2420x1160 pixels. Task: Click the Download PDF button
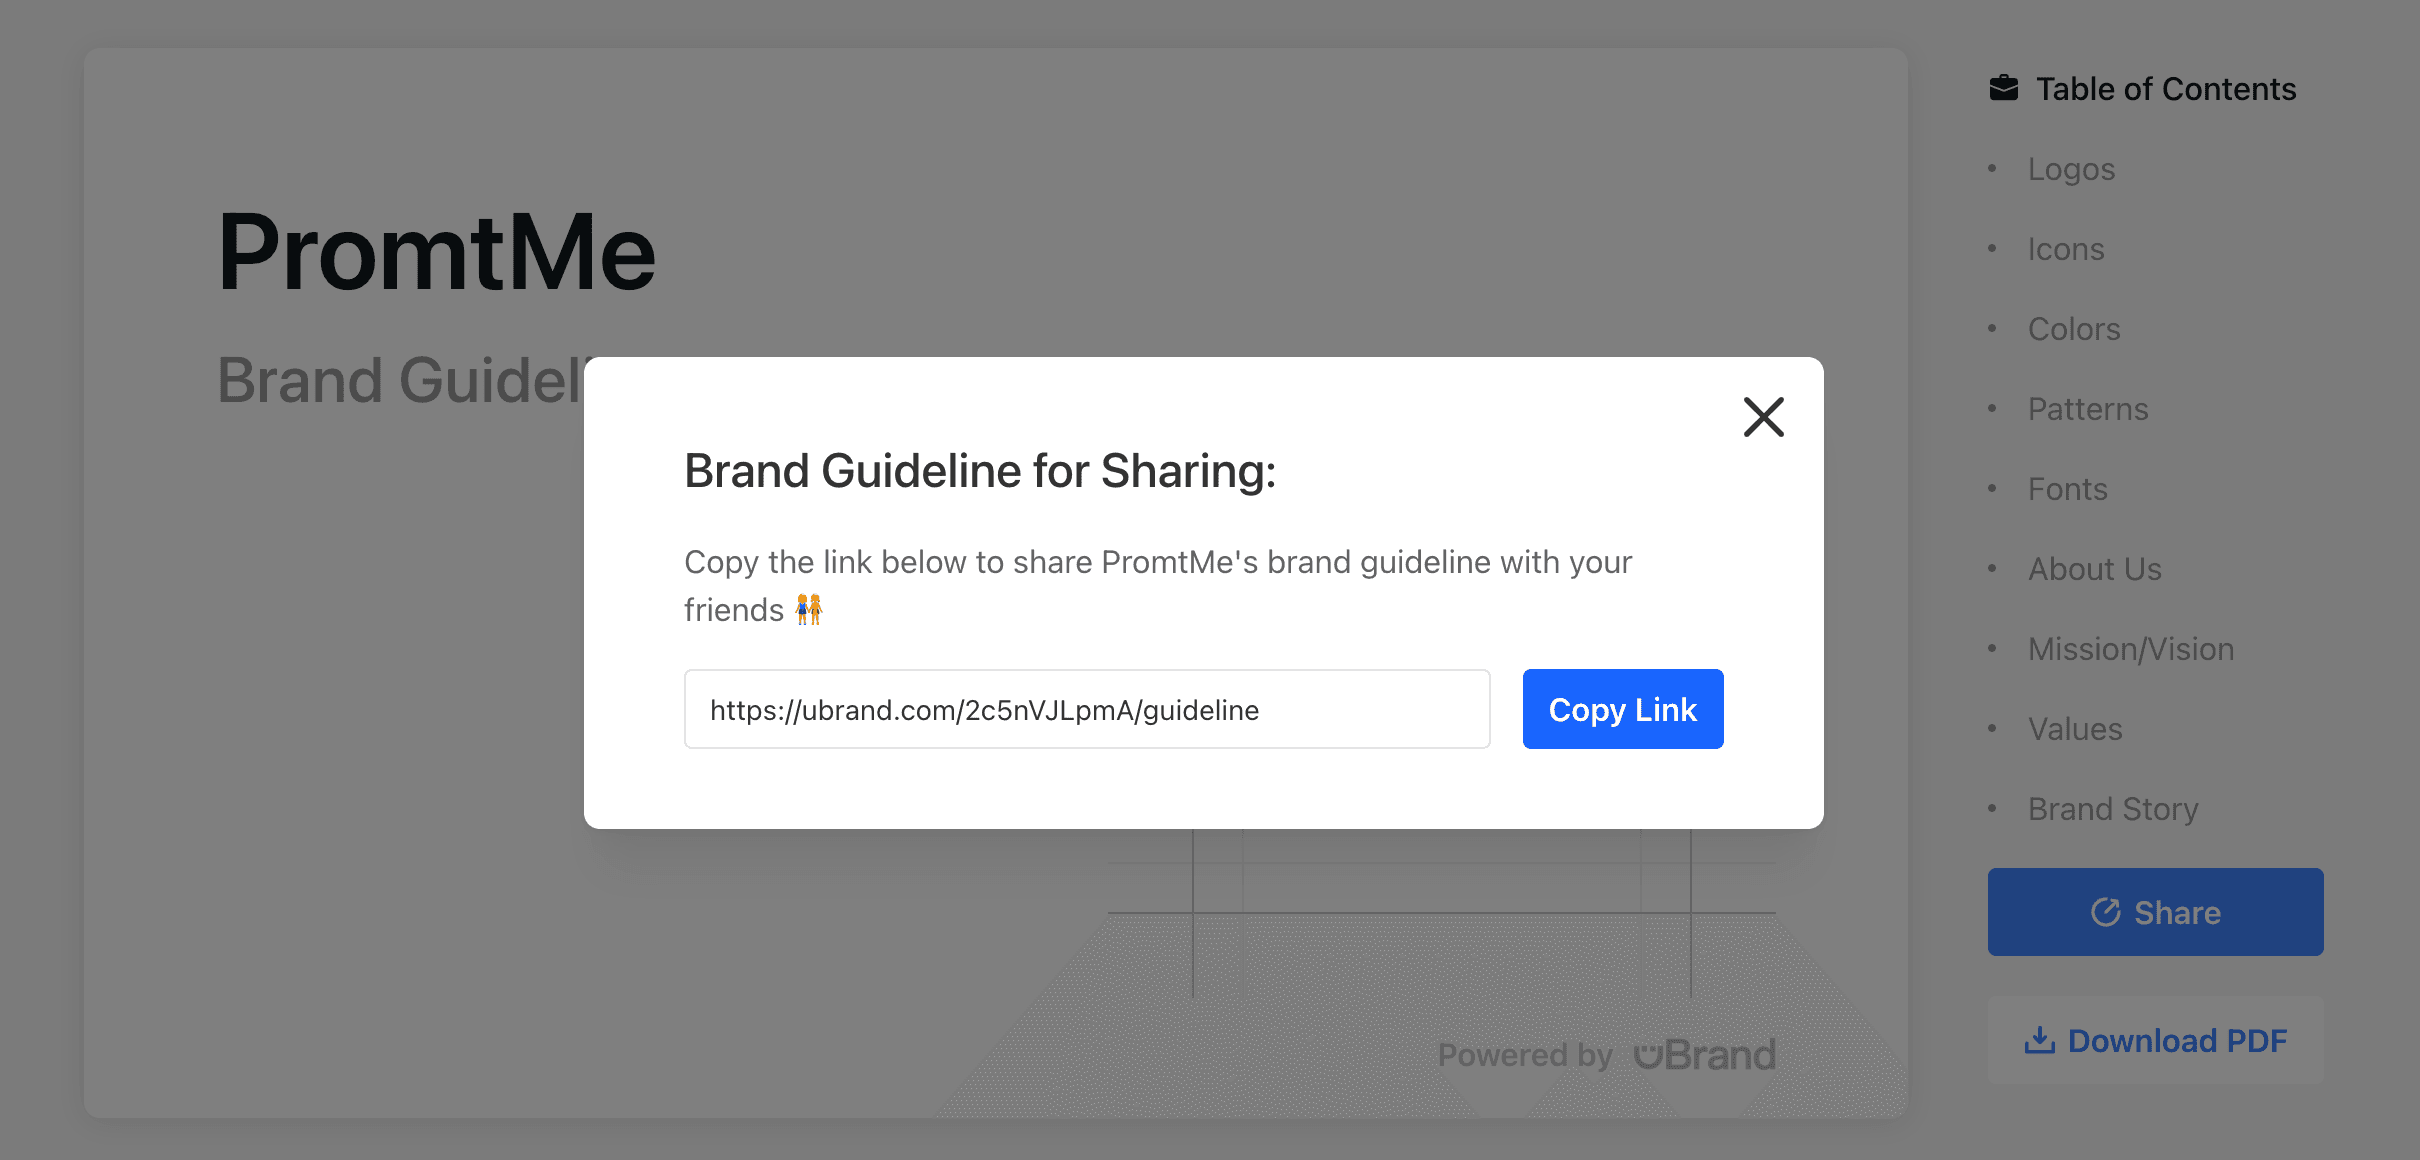pos(2155,1041)
